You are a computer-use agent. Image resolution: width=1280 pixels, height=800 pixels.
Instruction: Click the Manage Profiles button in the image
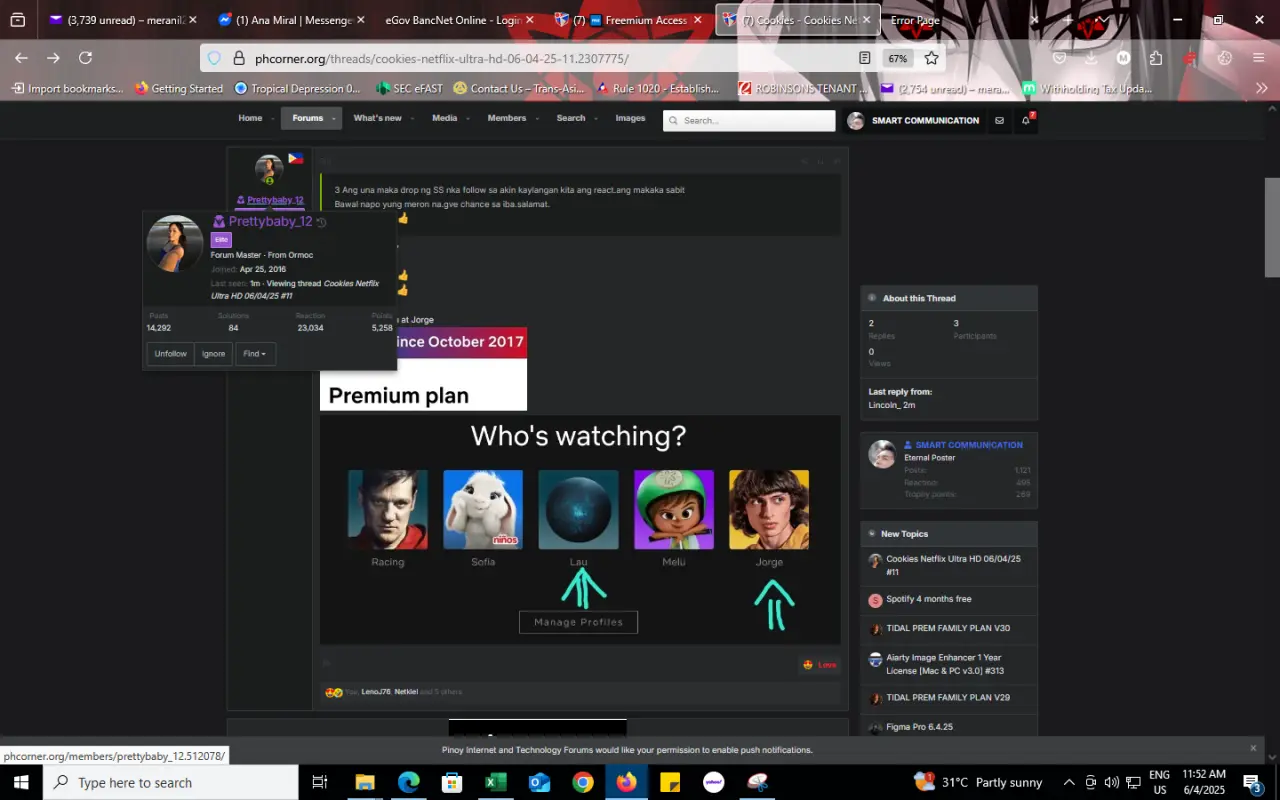click(x=578, y=622)
